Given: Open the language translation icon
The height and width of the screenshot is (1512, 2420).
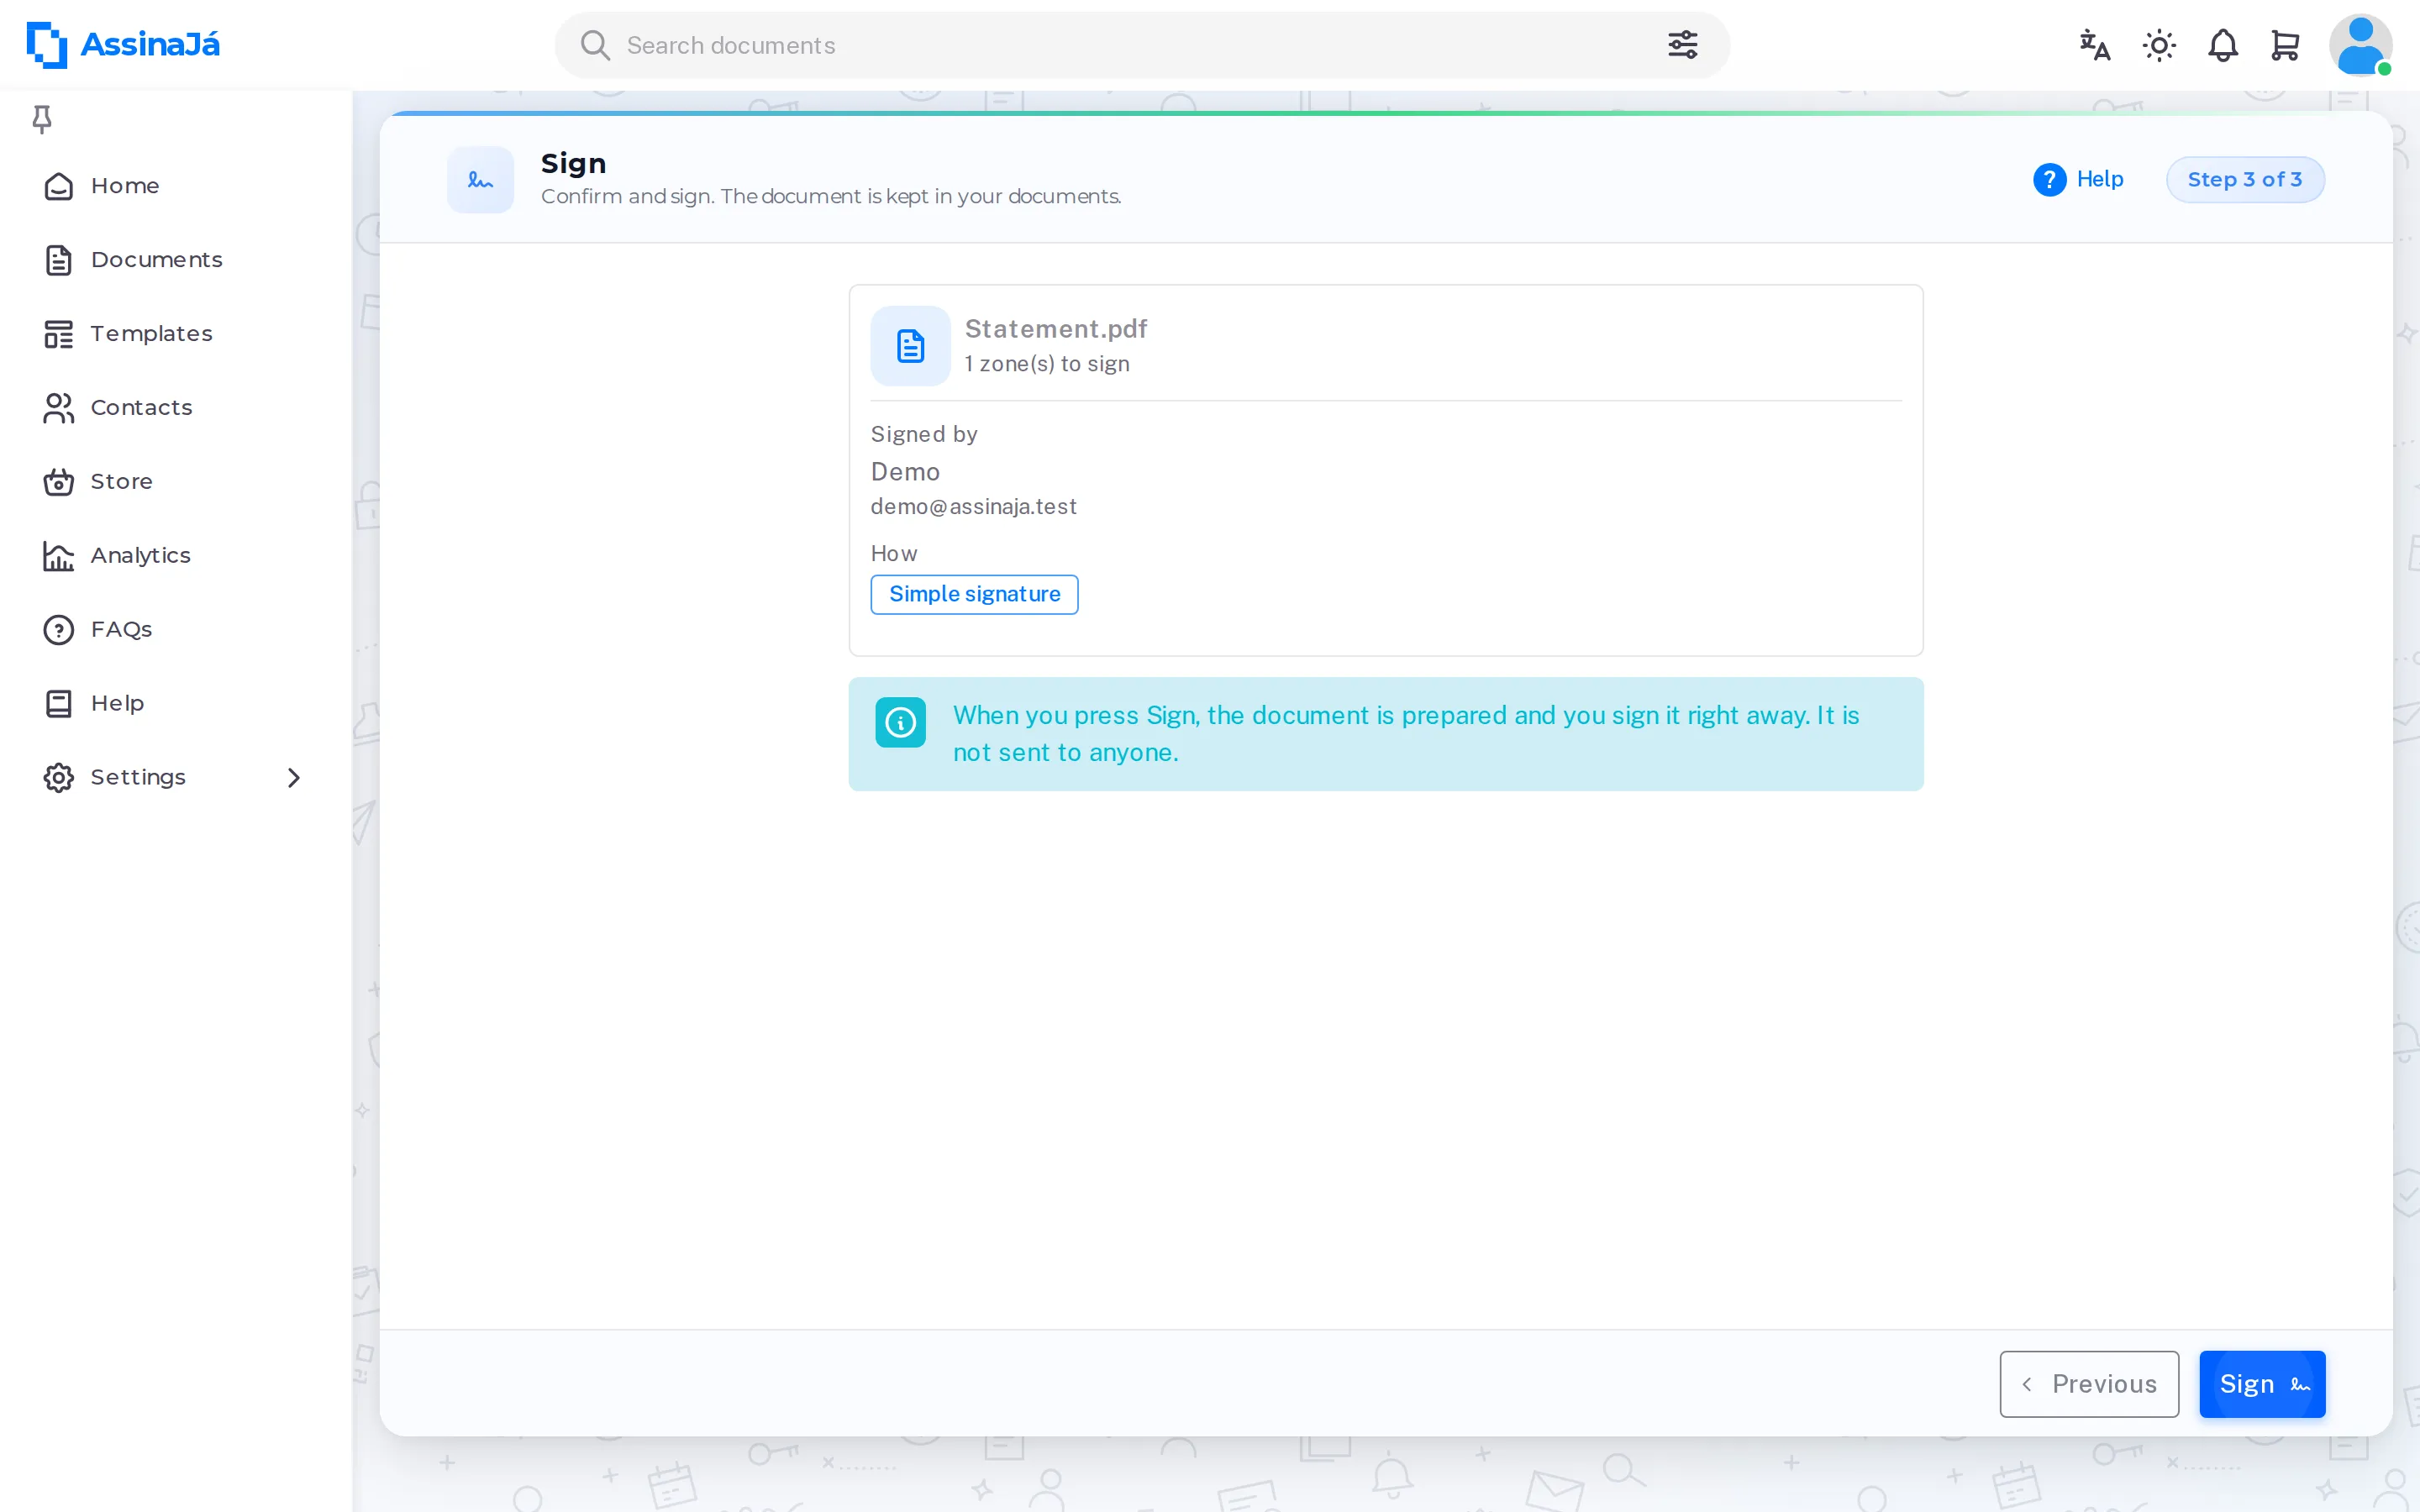Looking at the screenshot, I should [2094, 45].
